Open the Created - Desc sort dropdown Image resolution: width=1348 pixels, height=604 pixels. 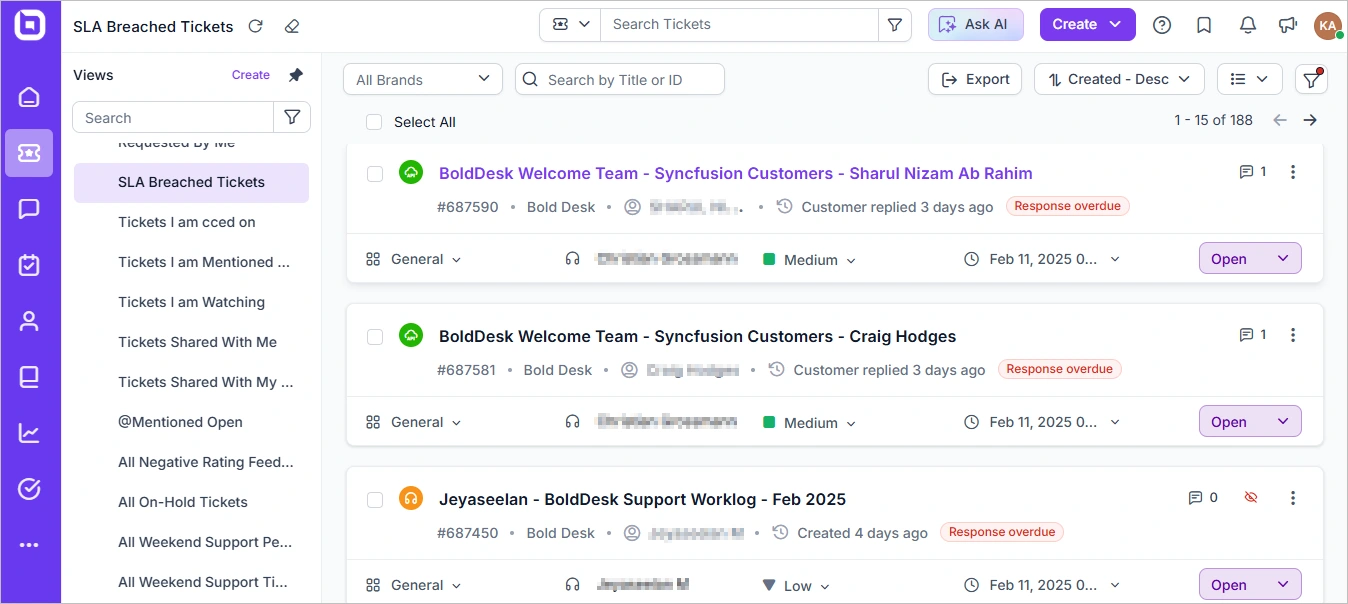click(x=1119, y=79)
